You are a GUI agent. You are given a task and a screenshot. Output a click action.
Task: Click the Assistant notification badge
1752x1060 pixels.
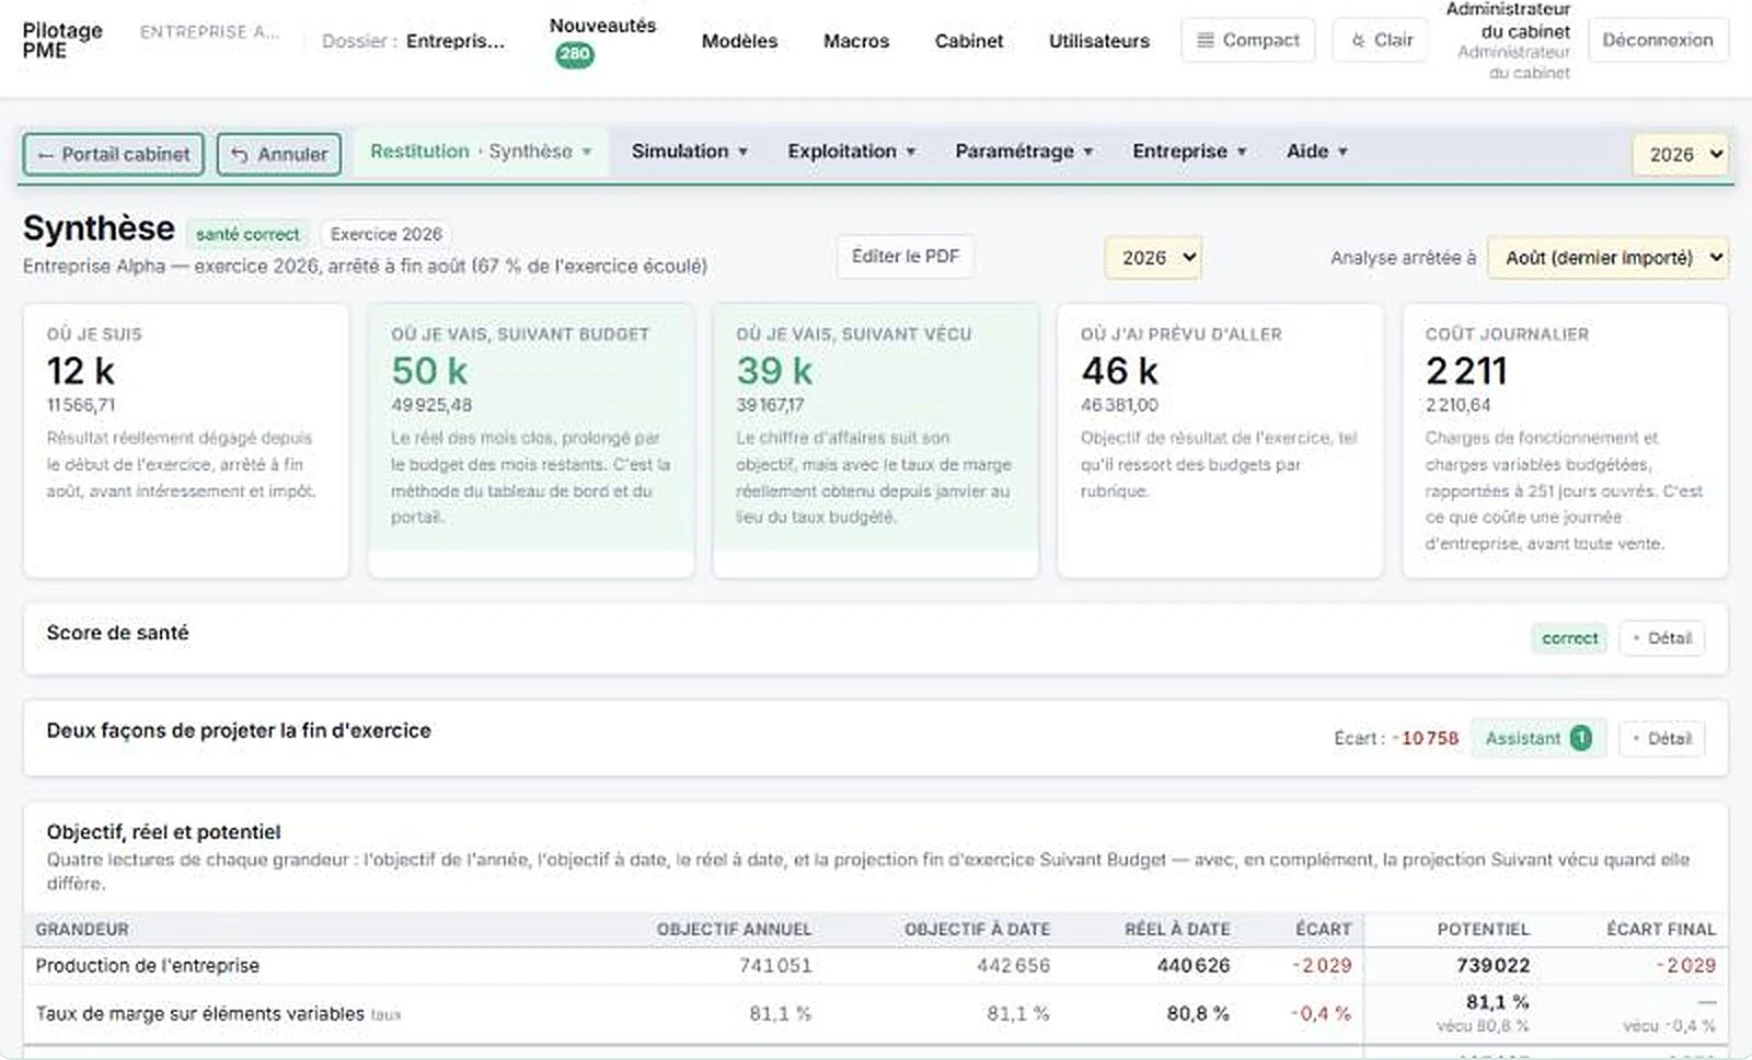[1580, 738]
